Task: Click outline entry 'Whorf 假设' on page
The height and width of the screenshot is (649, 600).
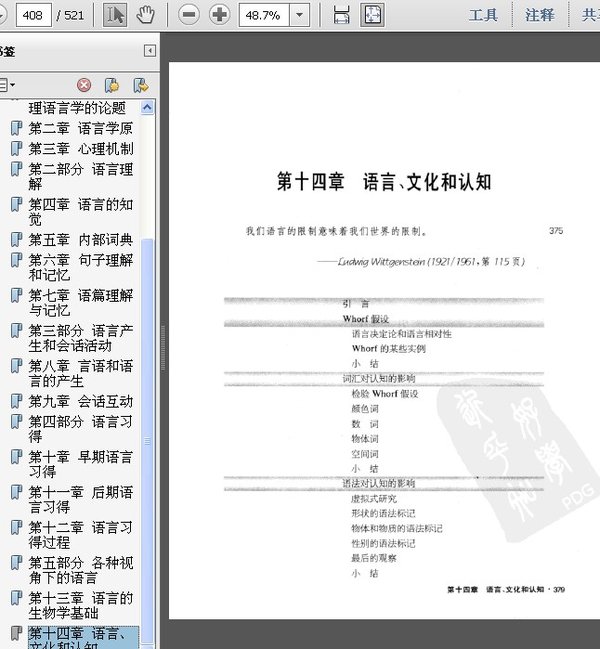Action: tap(366, 319)
